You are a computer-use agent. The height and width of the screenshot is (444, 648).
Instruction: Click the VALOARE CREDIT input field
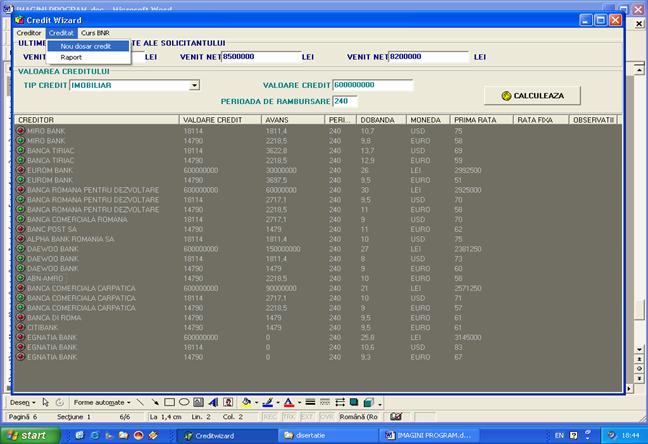coord(373,85)
